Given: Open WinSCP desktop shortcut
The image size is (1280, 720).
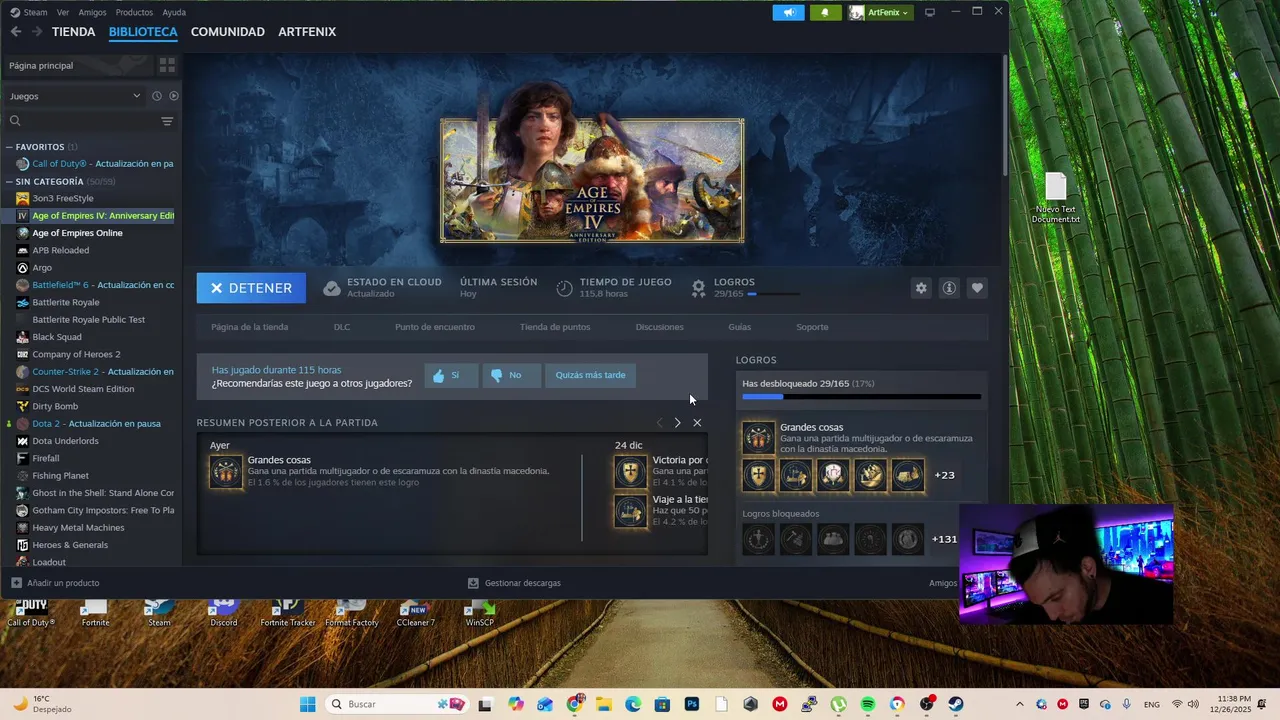Looking at the screenshot, I should pos(480,613).
